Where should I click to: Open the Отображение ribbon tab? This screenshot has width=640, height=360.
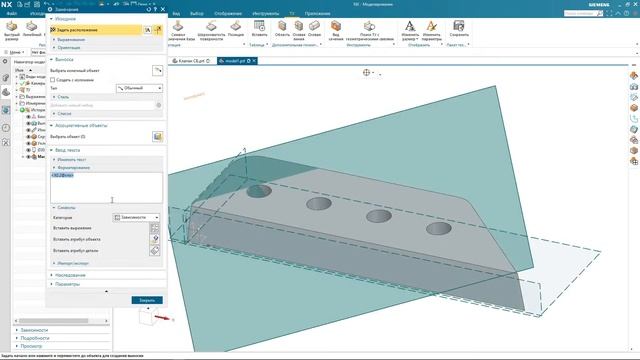tap(228, 13)
